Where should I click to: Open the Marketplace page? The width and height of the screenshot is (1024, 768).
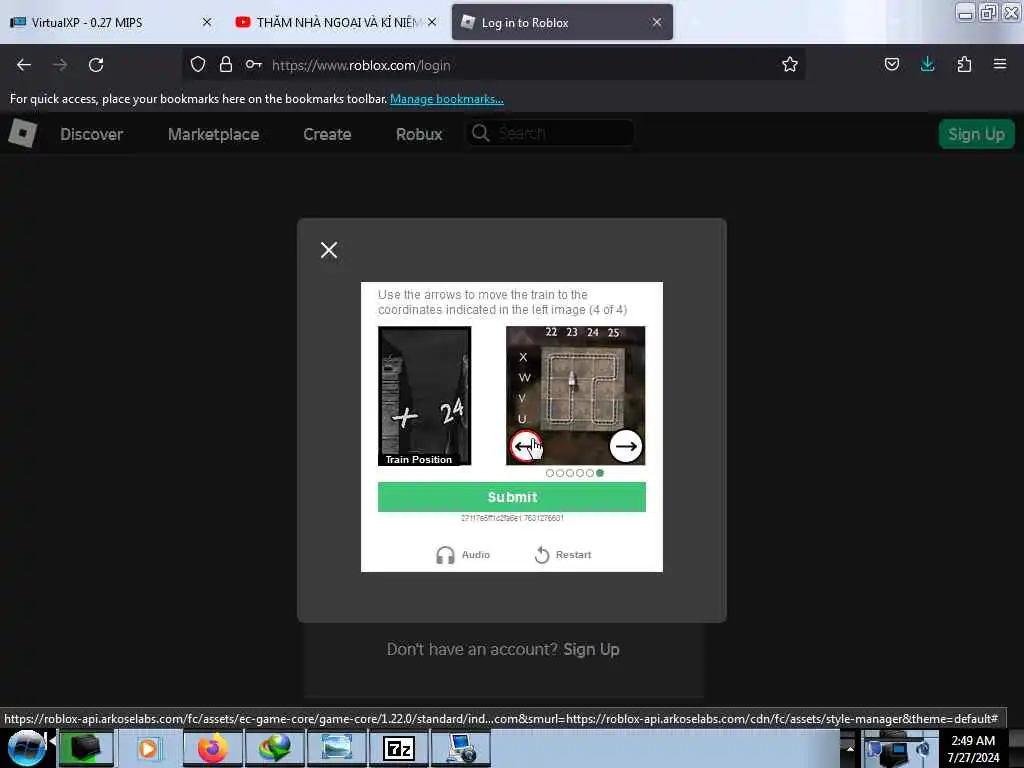214,134
